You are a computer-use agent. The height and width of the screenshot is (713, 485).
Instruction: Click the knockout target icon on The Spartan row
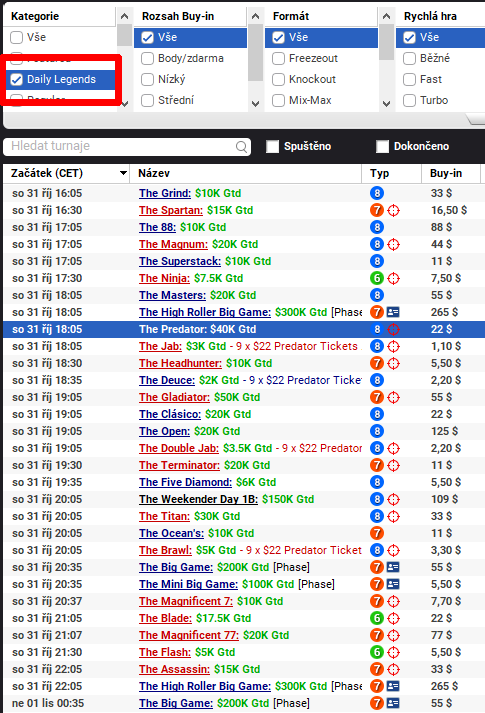coord(393,210)
